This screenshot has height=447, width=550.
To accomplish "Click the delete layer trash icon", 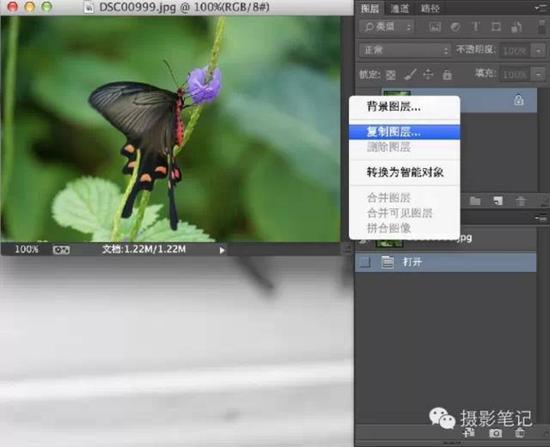I will pos(521,201).
